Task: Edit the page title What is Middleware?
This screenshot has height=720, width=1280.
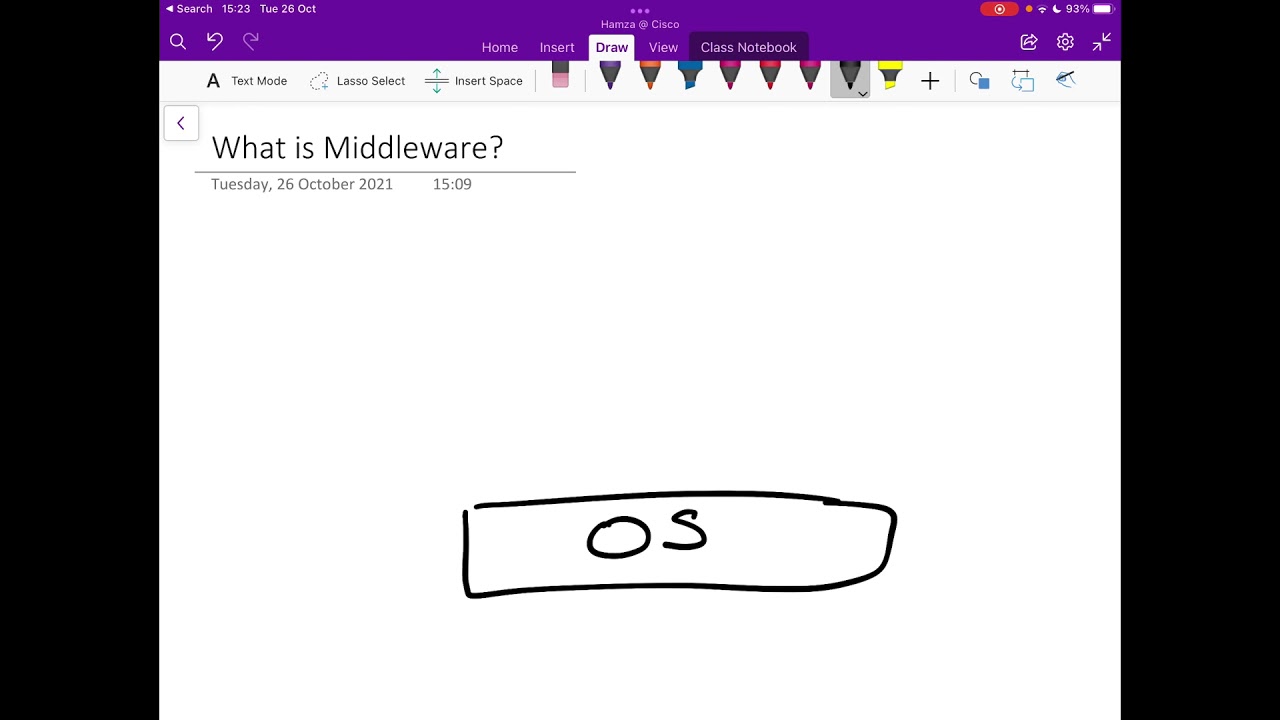Action: (x=357, y=148)
